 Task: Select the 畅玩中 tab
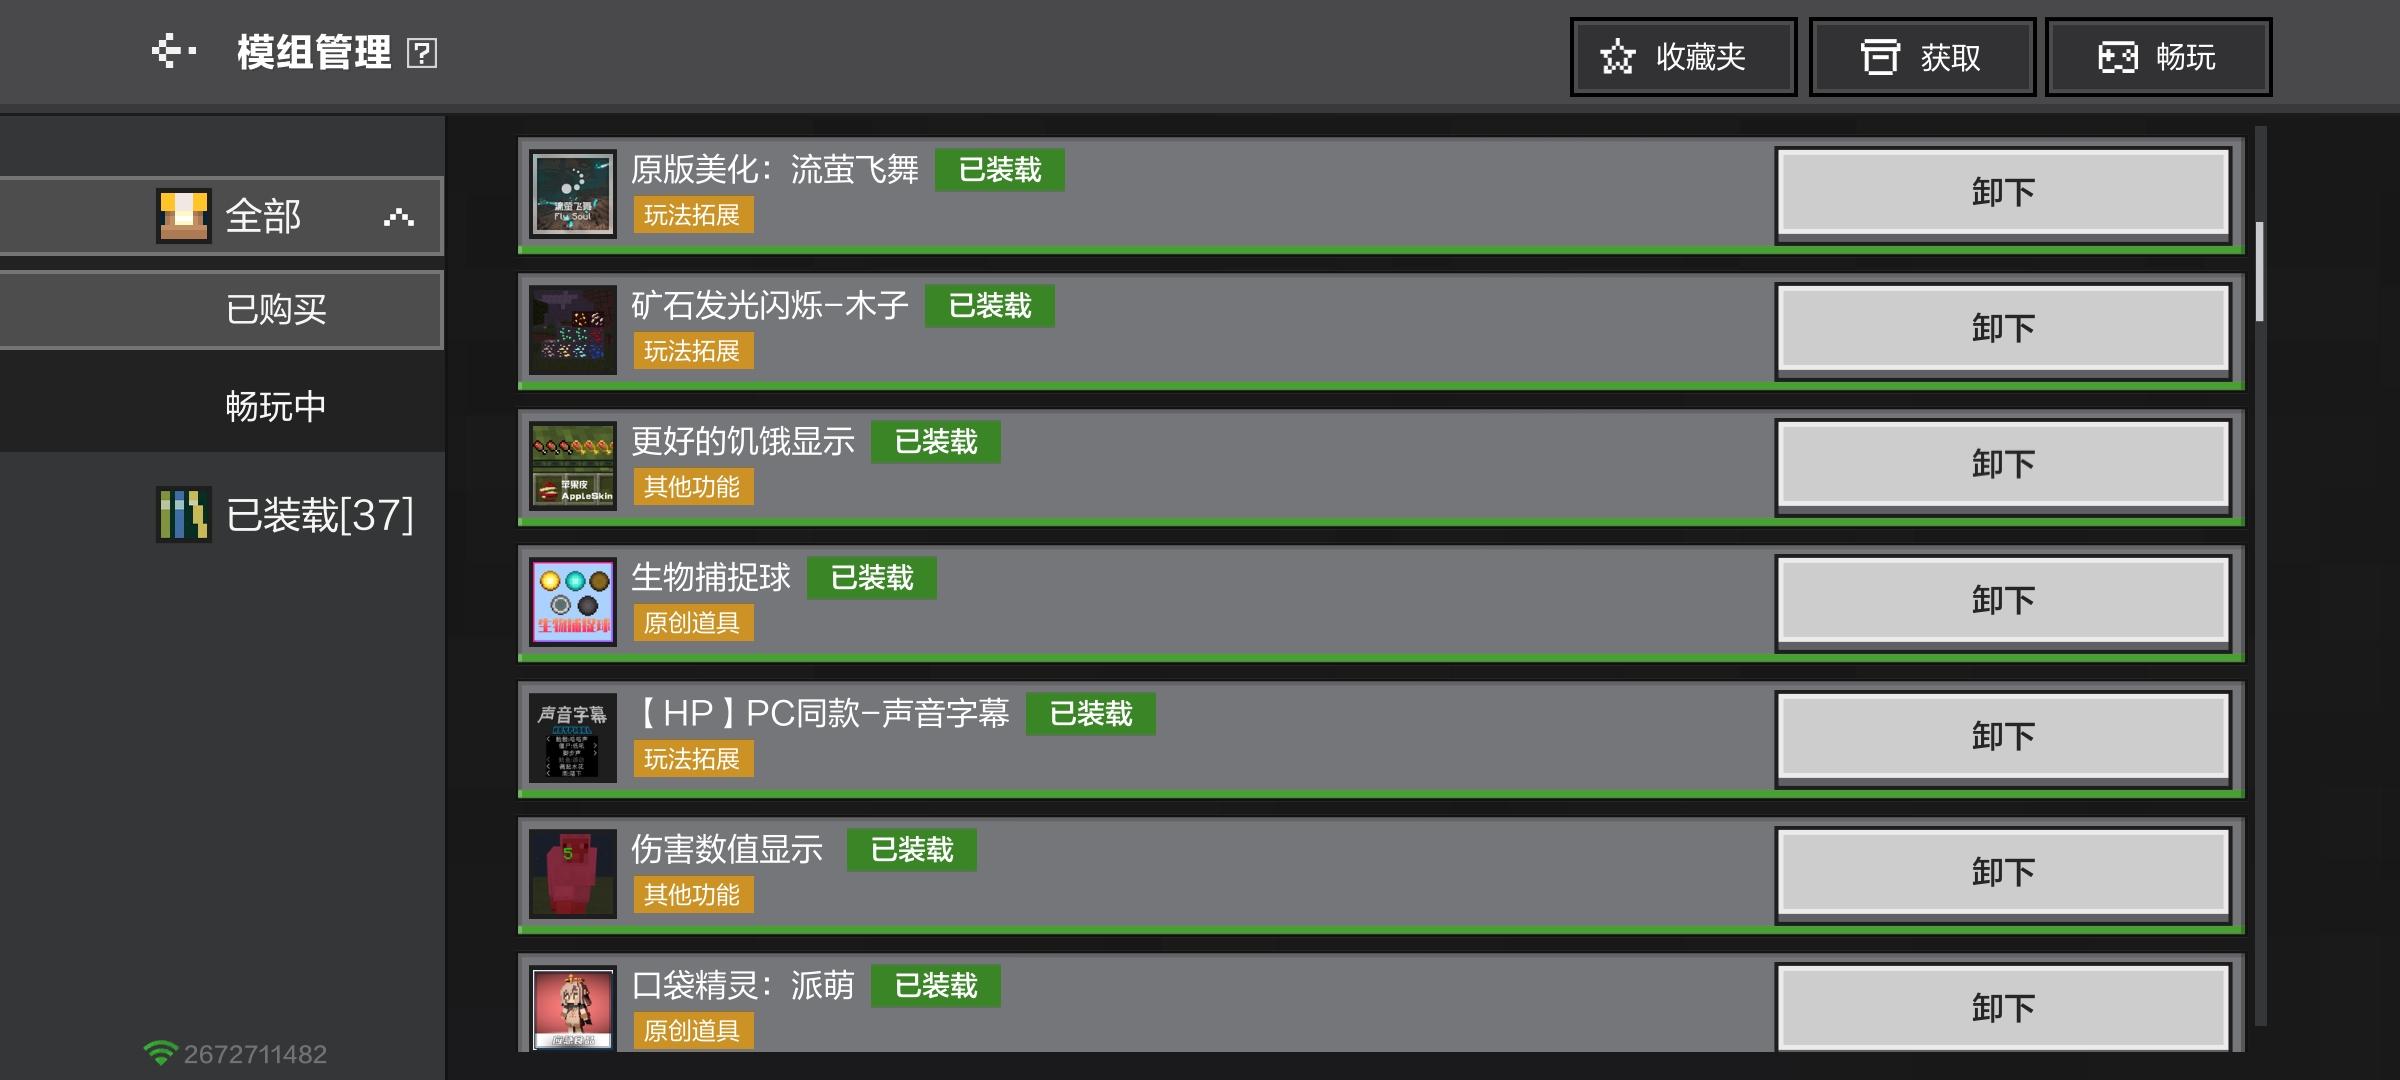click(276, 407)
